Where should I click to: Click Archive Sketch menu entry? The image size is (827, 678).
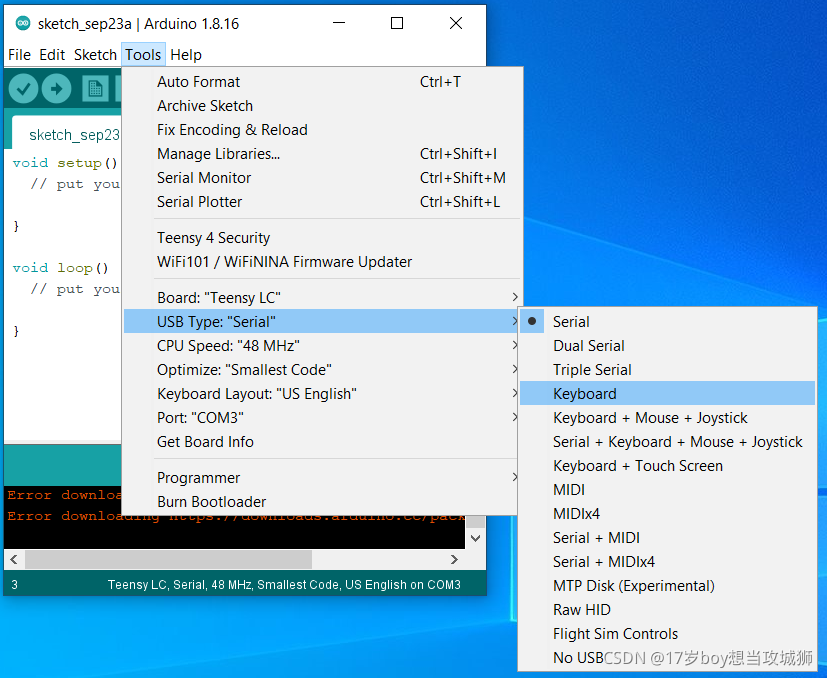click(323, 106)
